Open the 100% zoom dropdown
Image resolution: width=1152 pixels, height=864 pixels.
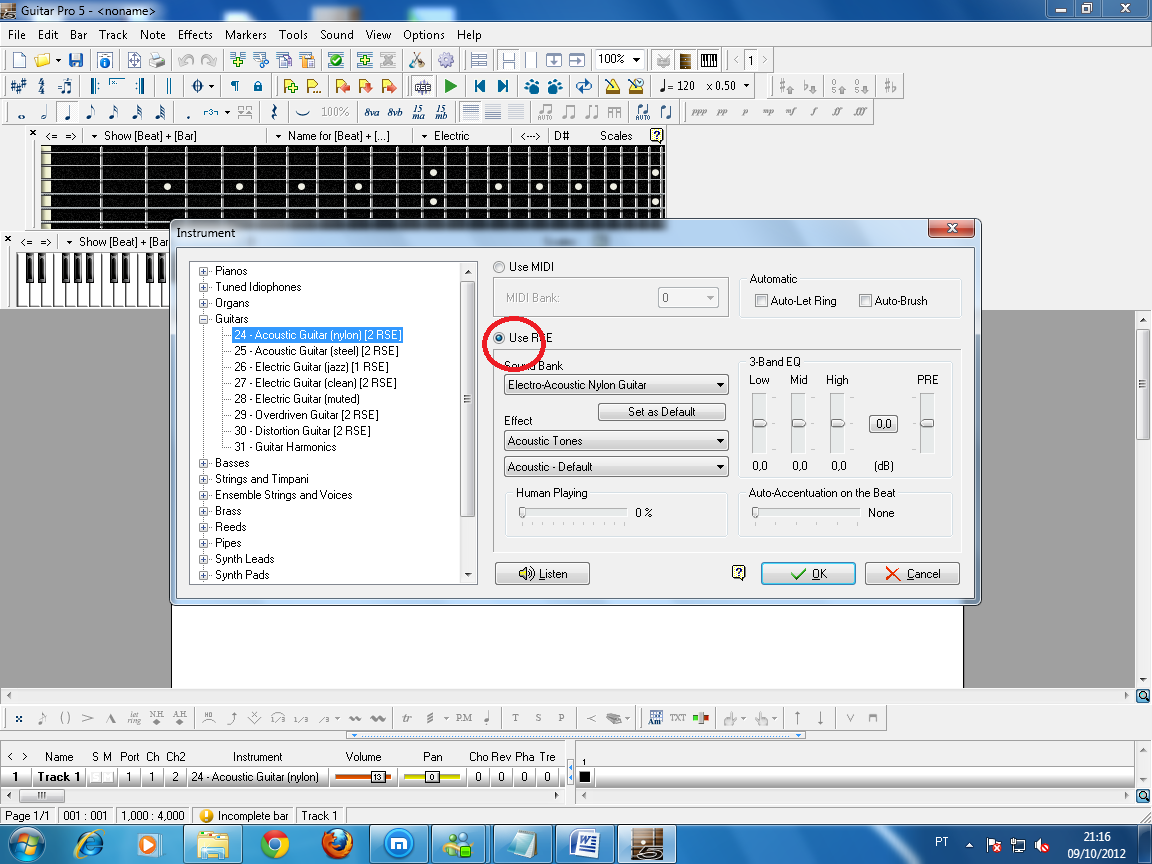click(636, 60)
